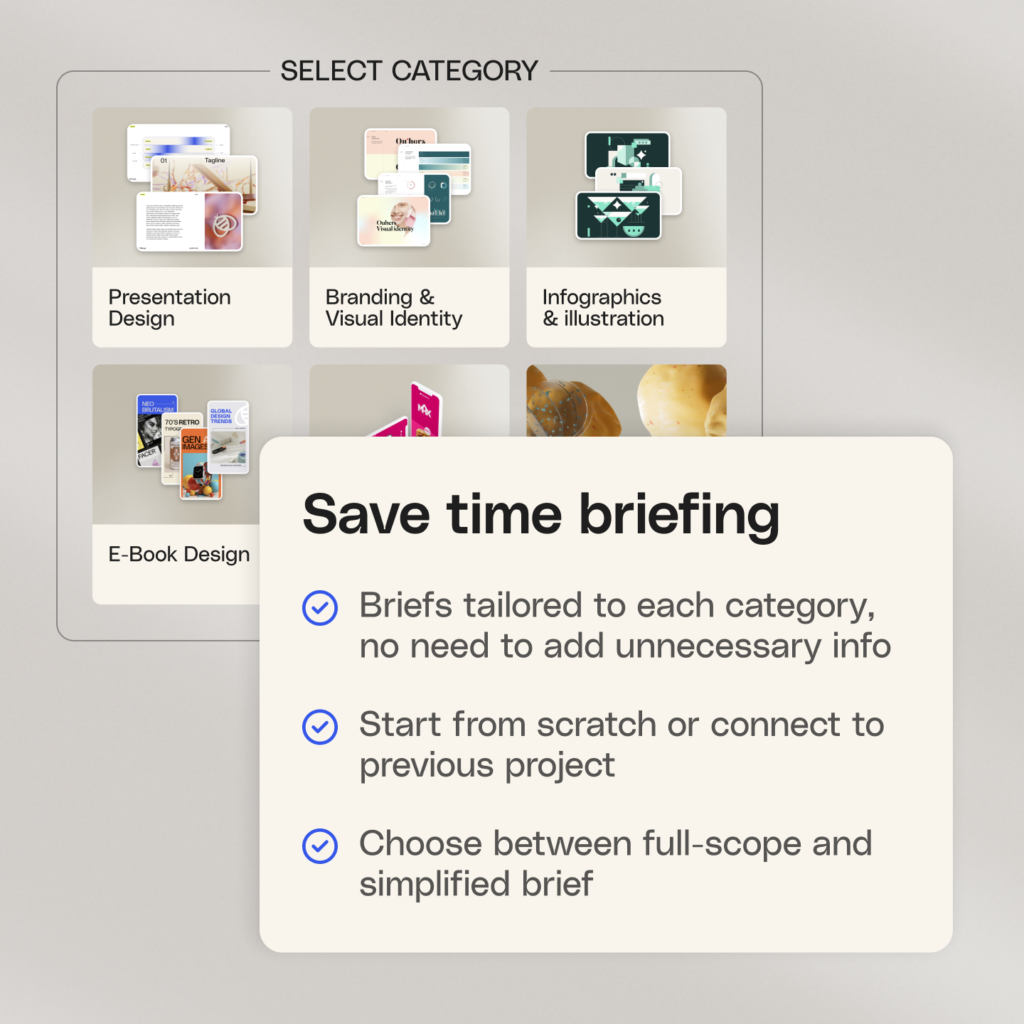This screenshot has width=1024, height=1024.
Task: Click the Presentation Design label text
Action: [169, 308]
